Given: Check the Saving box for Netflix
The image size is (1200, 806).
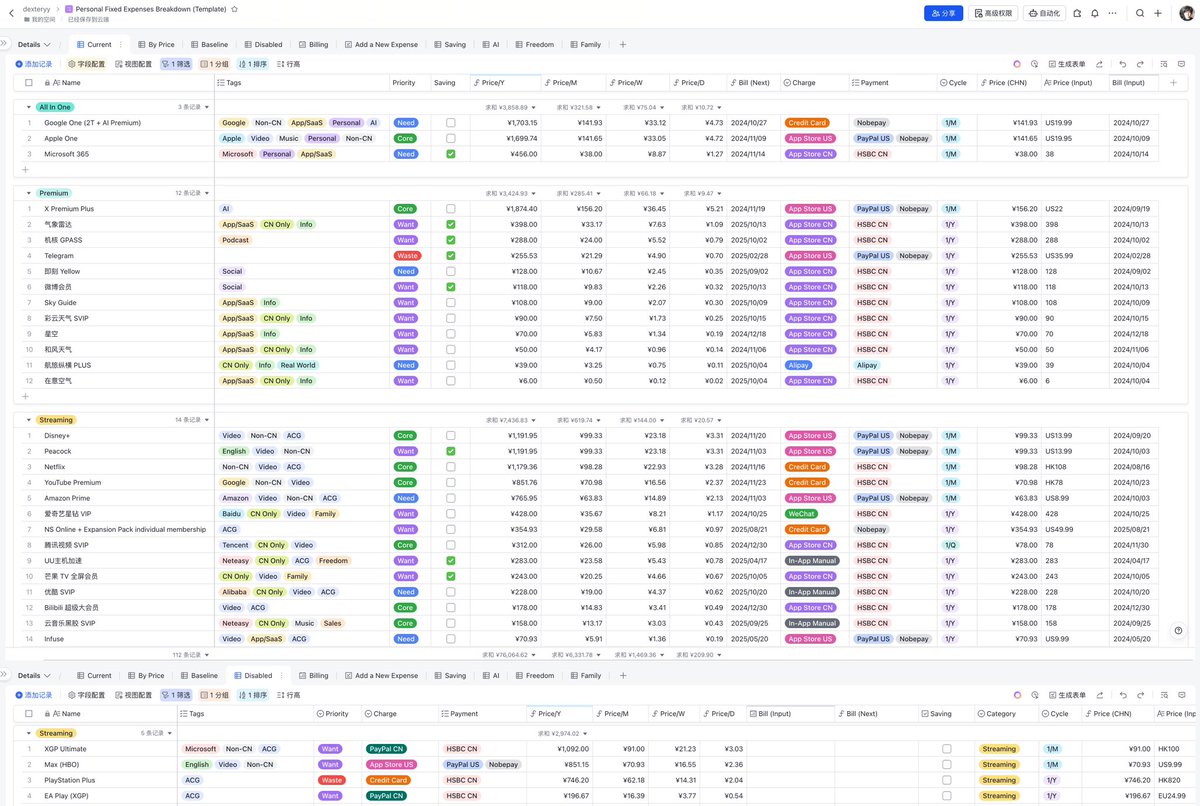Looking at the screenshot, I should 450,467.
